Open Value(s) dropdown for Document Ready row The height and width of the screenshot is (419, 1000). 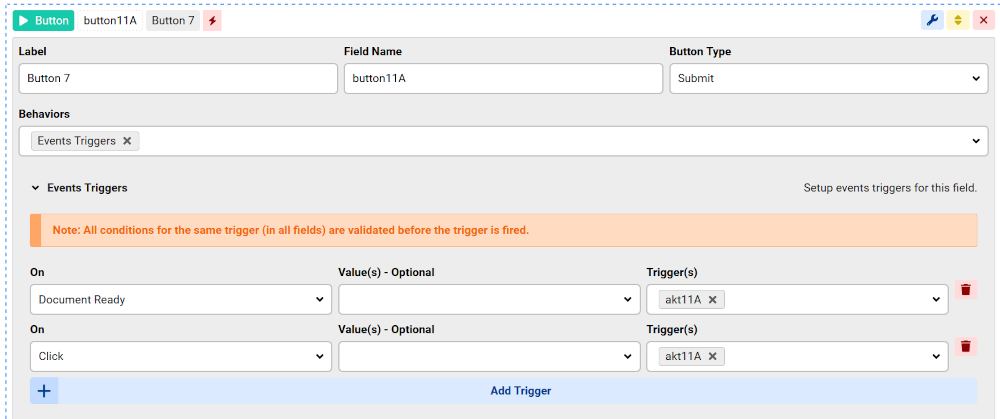click(489, 299)
